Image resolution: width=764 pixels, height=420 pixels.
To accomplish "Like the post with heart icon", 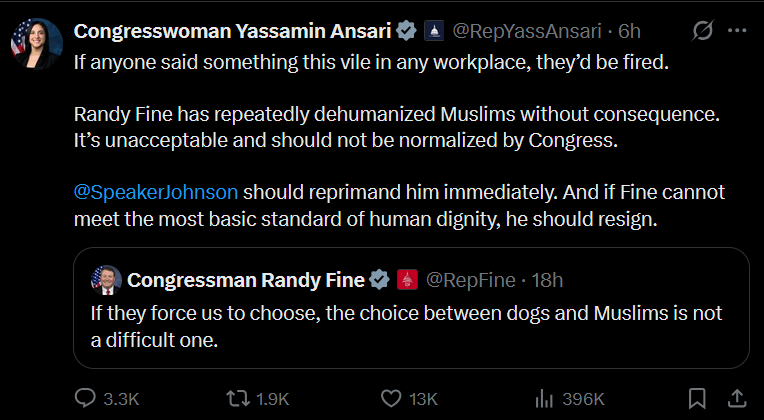I will (390, 399).
